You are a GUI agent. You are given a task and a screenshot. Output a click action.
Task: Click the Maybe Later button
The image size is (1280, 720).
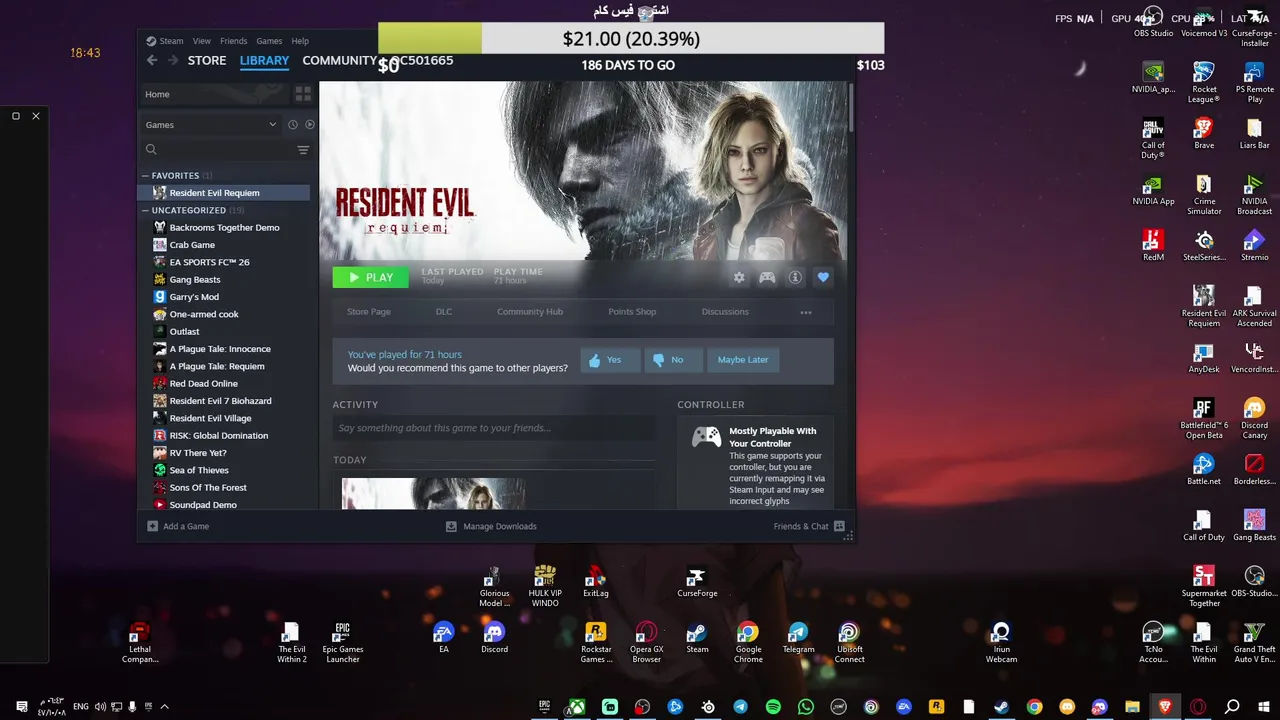click(x=743, y=360)
